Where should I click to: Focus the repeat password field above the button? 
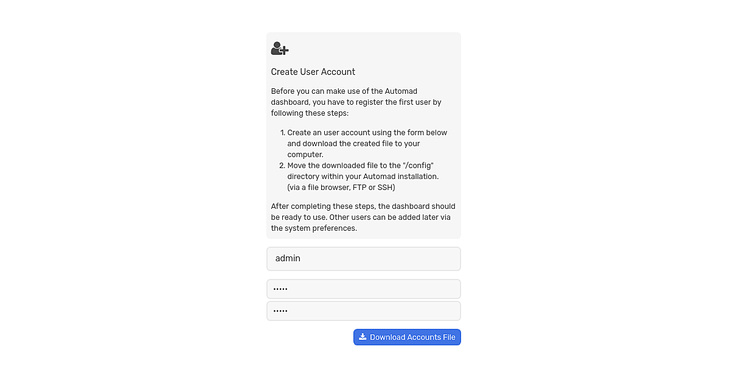364,311
